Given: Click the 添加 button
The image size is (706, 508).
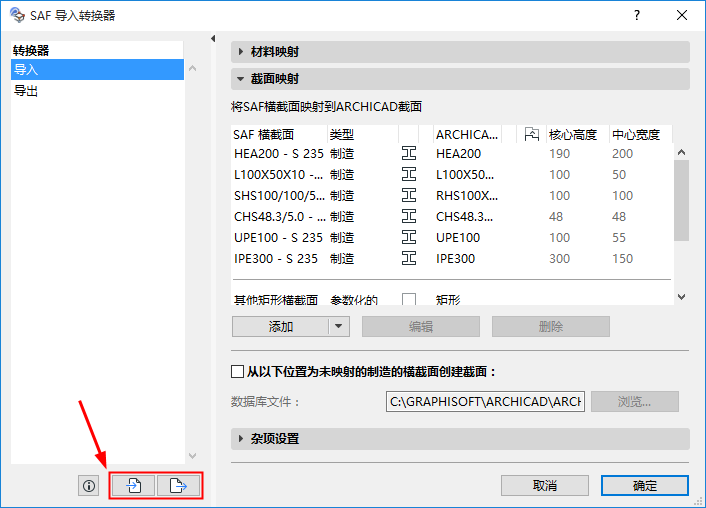Looking at the screenshot, I should (x=281, y=327).
